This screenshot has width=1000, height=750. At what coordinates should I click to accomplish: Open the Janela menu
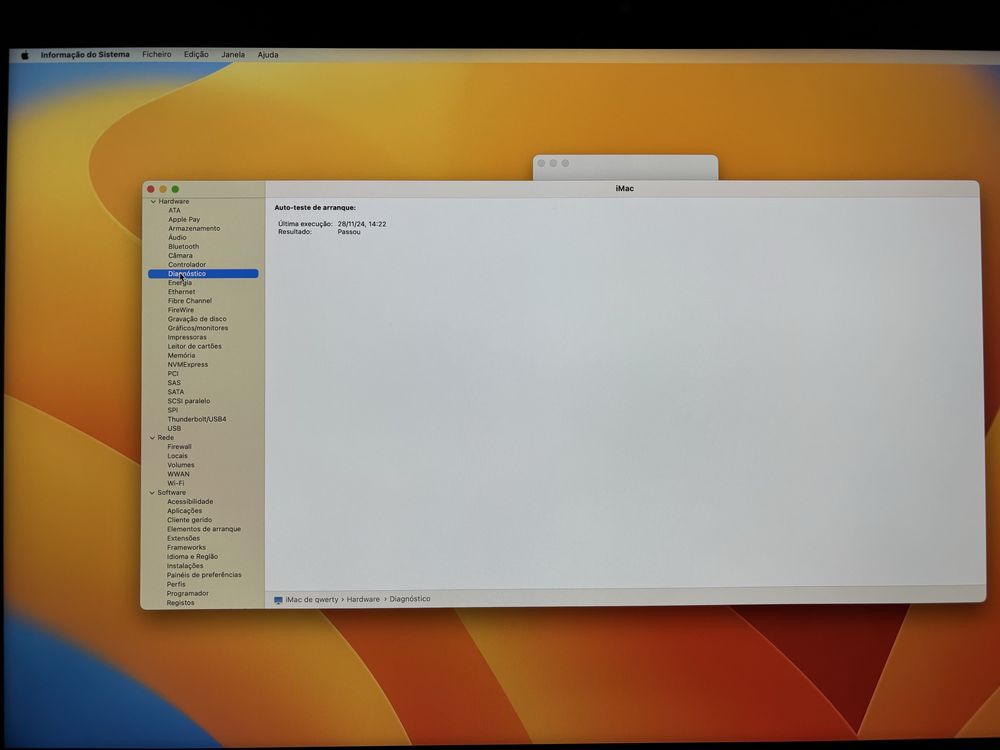(x=233, y=55)
